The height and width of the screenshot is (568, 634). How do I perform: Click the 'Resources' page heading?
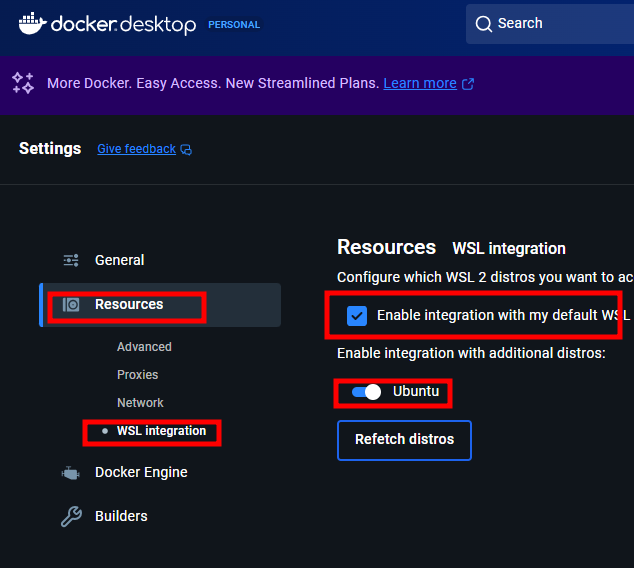tap(387, 247)
